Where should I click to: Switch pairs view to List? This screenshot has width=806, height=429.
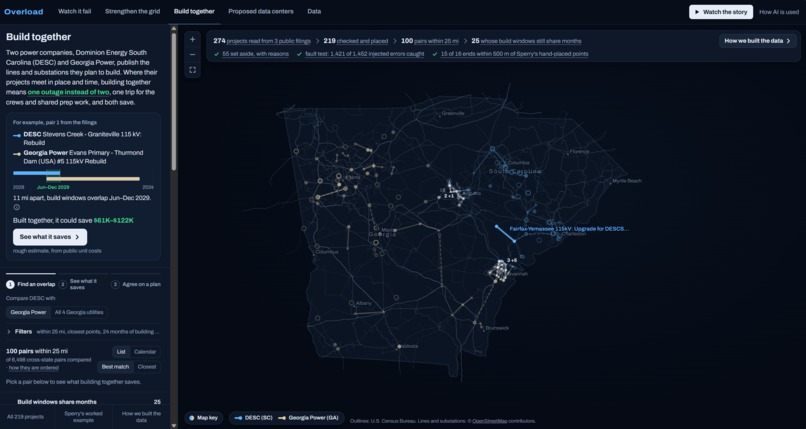click(x=121, y=352)
